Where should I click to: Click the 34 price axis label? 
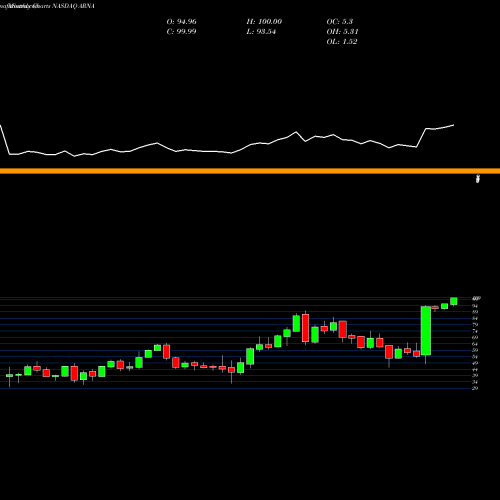[x=475, y=382]
